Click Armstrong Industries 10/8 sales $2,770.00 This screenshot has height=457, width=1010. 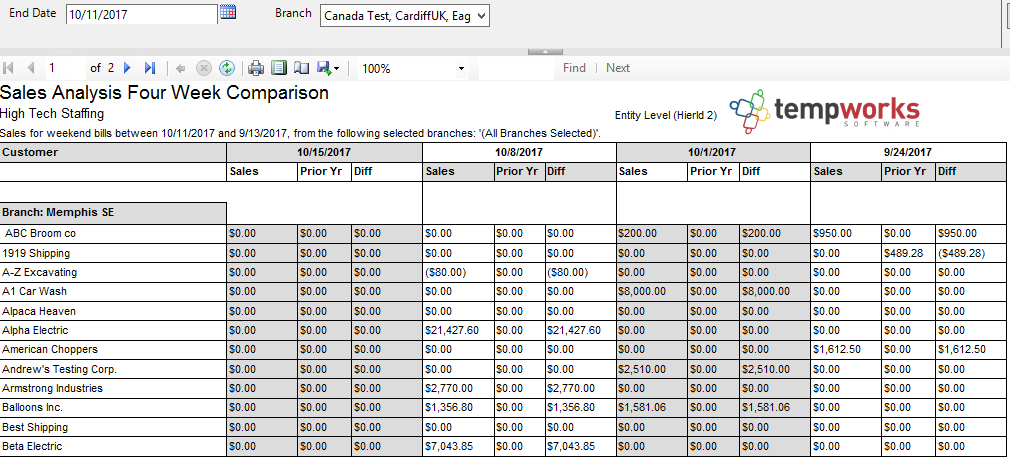point(449,388)
